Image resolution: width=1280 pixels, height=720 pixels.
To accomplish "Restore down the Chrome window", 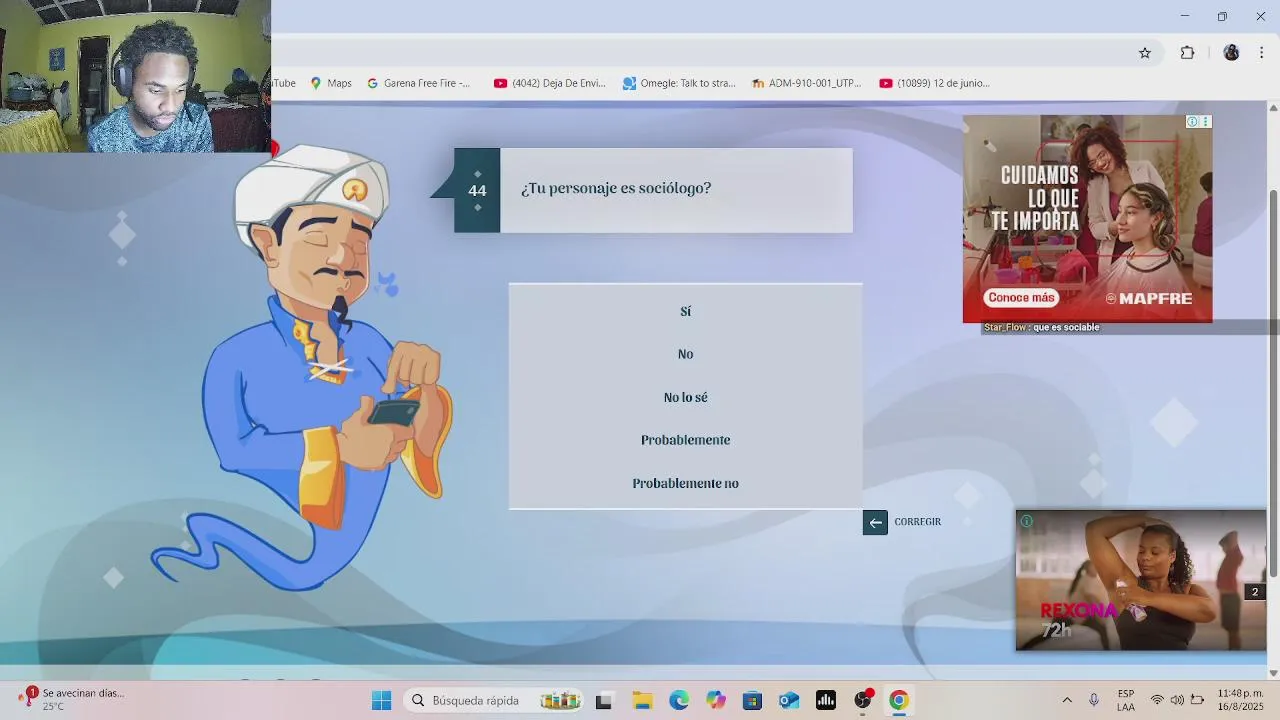I will (1222, 16).
